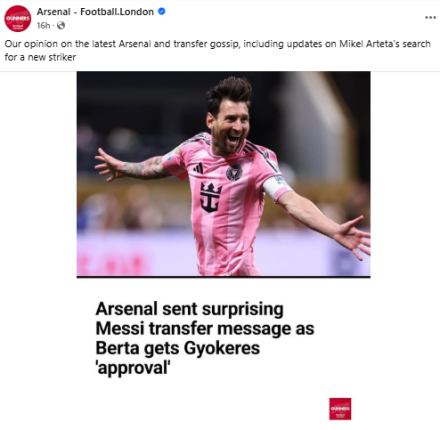This screenshot has height=430, width=440.
Task: Click the word Gyokeres in the headline
Action: 222,348
